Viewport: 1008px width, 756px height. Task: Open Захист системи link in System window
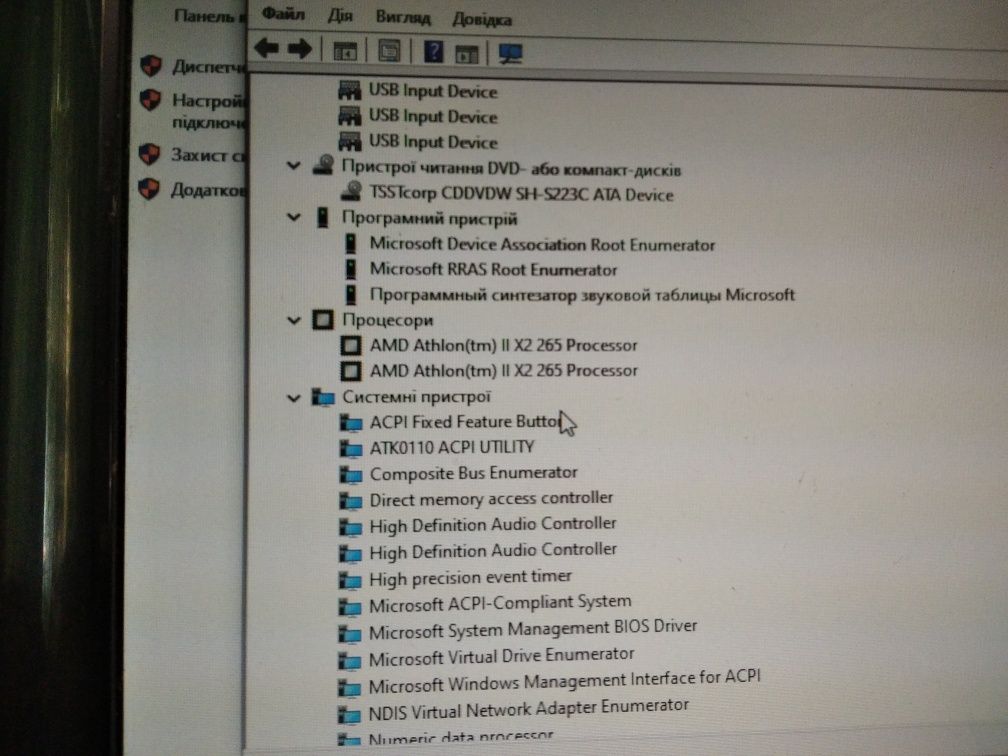(208, 155)
